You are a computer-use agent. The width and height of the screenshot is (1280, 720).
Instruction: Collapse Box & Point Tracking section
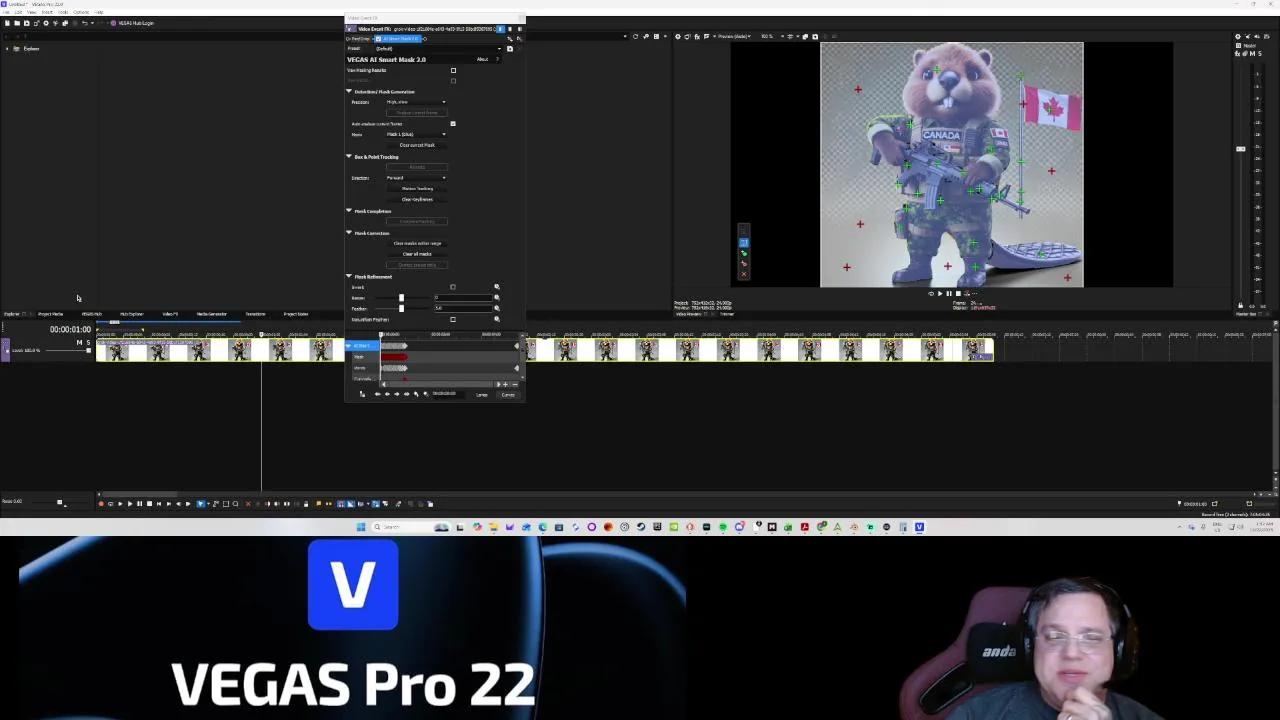[x=349, y=156]
